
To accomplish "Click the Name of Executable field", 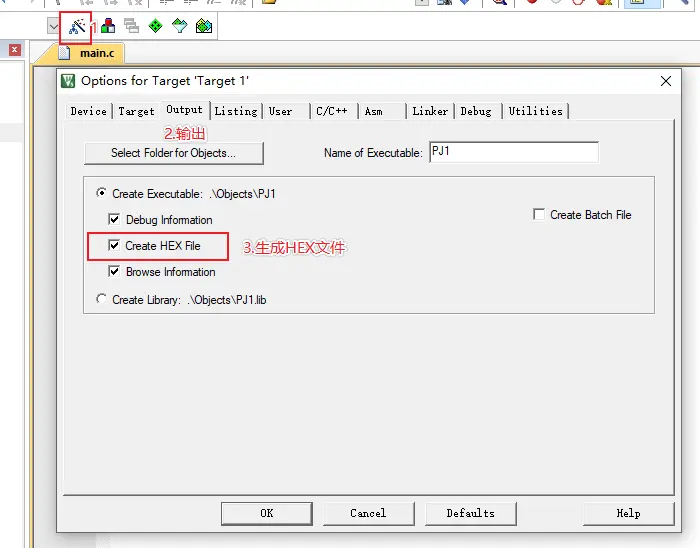I will click(514, 152).
